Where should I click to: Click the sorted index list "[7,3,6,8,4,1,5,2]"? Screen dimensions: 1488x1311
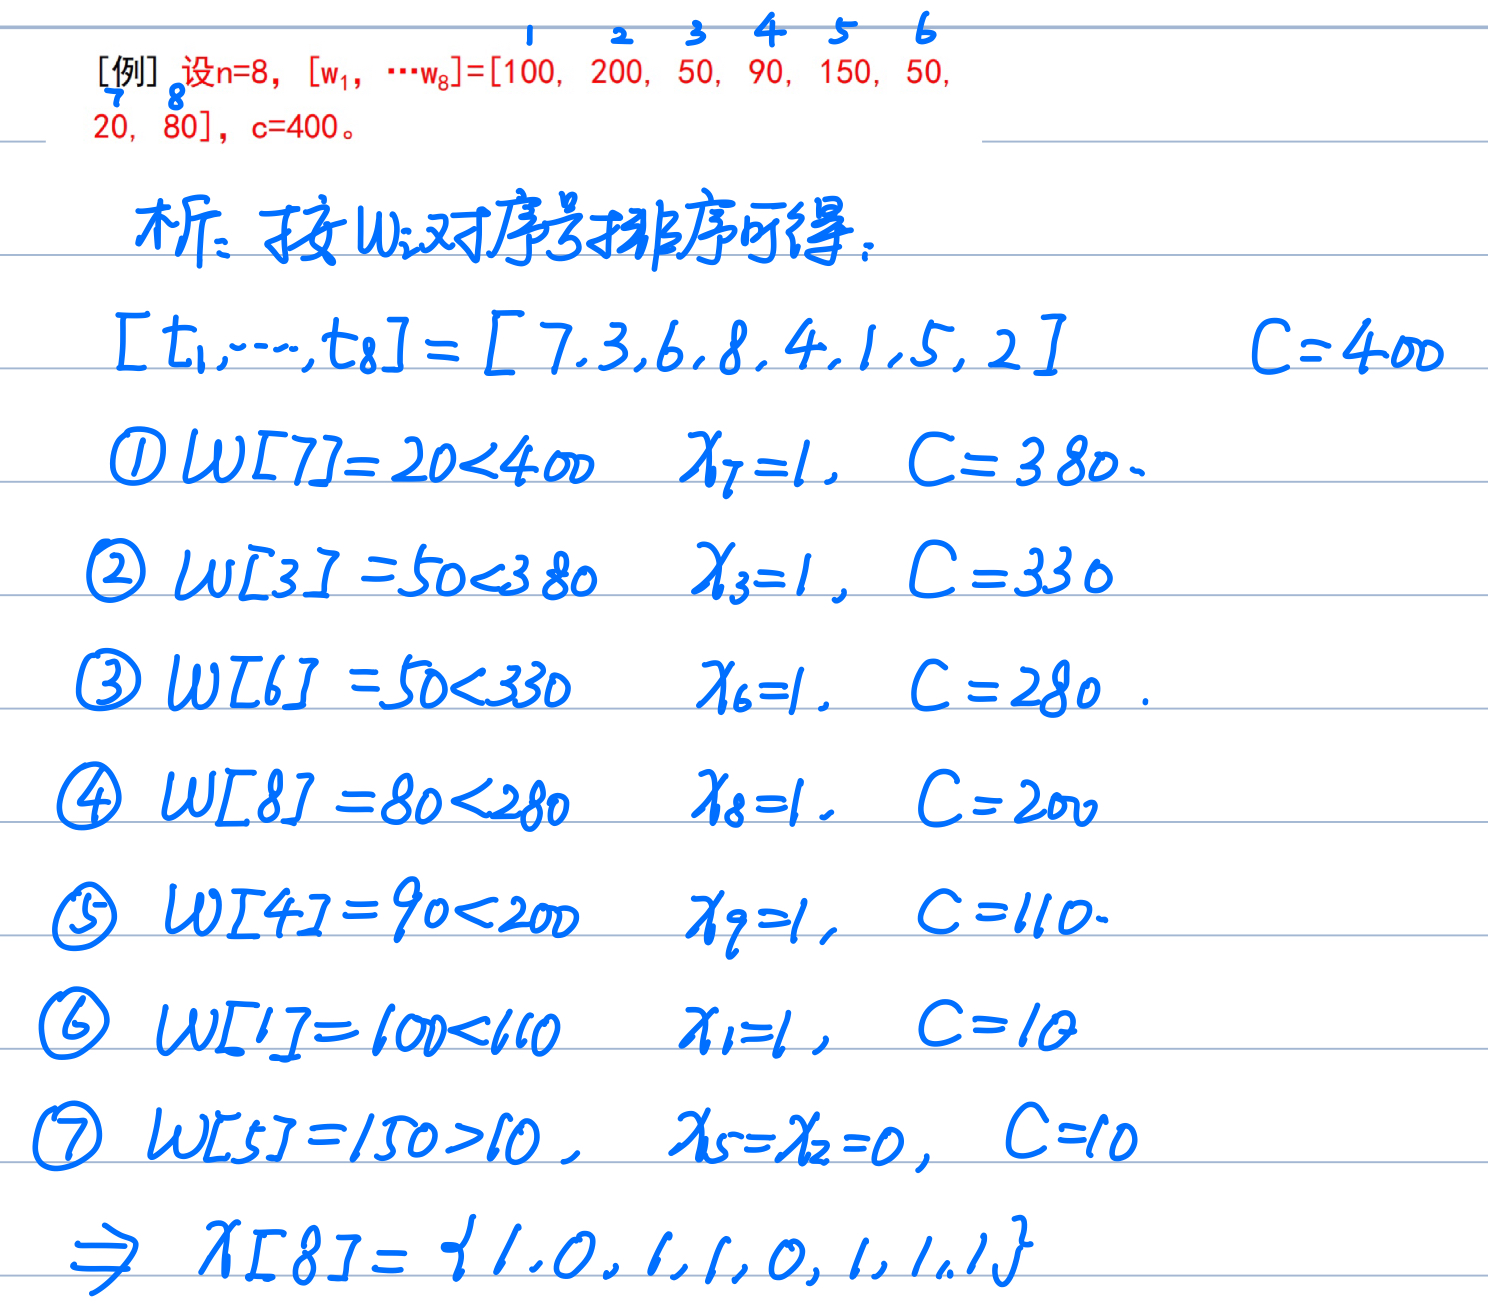coord(775,345)
